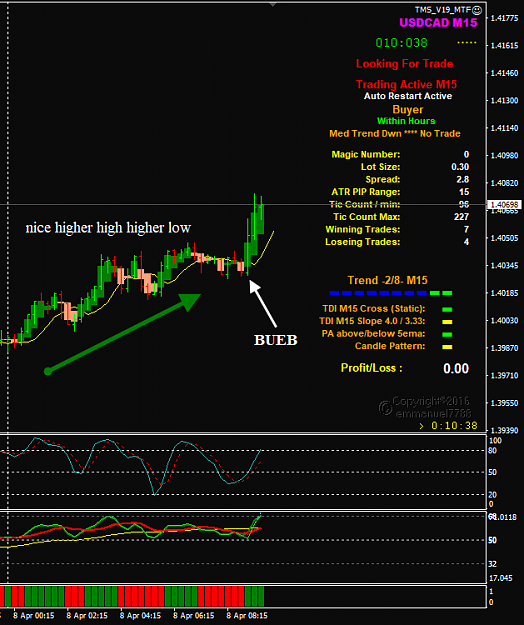524x625 pixels.
Task: Click the 'USDCAD M15' symbol title
Action: (438, 23)
